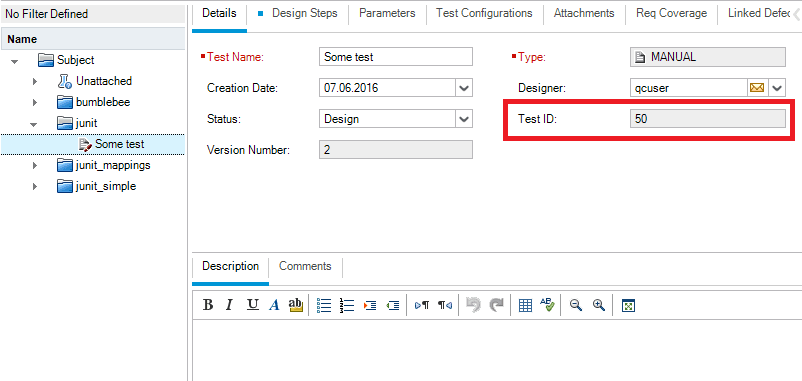Open the font color tool (blue A)
The image size is (802, 381).
coord(275,305)
